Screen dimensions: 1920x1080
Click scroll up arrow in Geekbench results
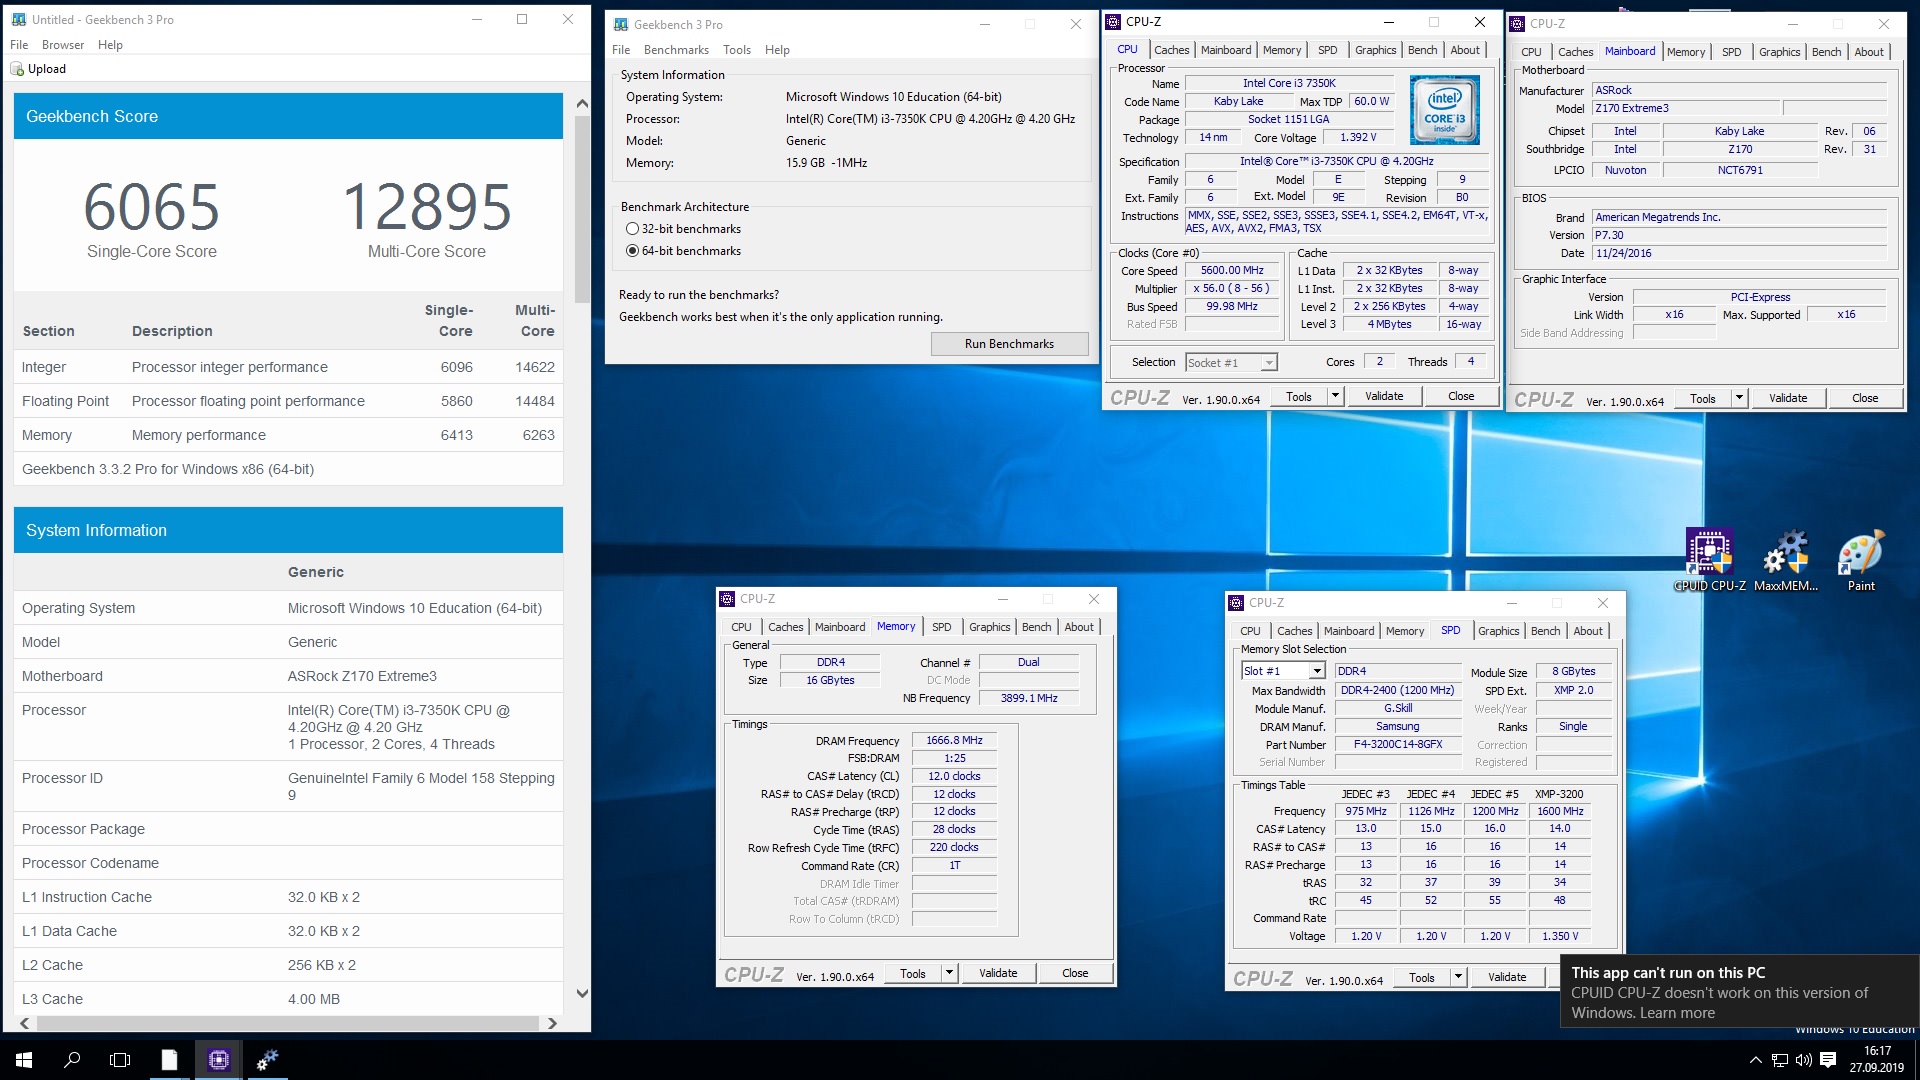click(x=583, y=103)
